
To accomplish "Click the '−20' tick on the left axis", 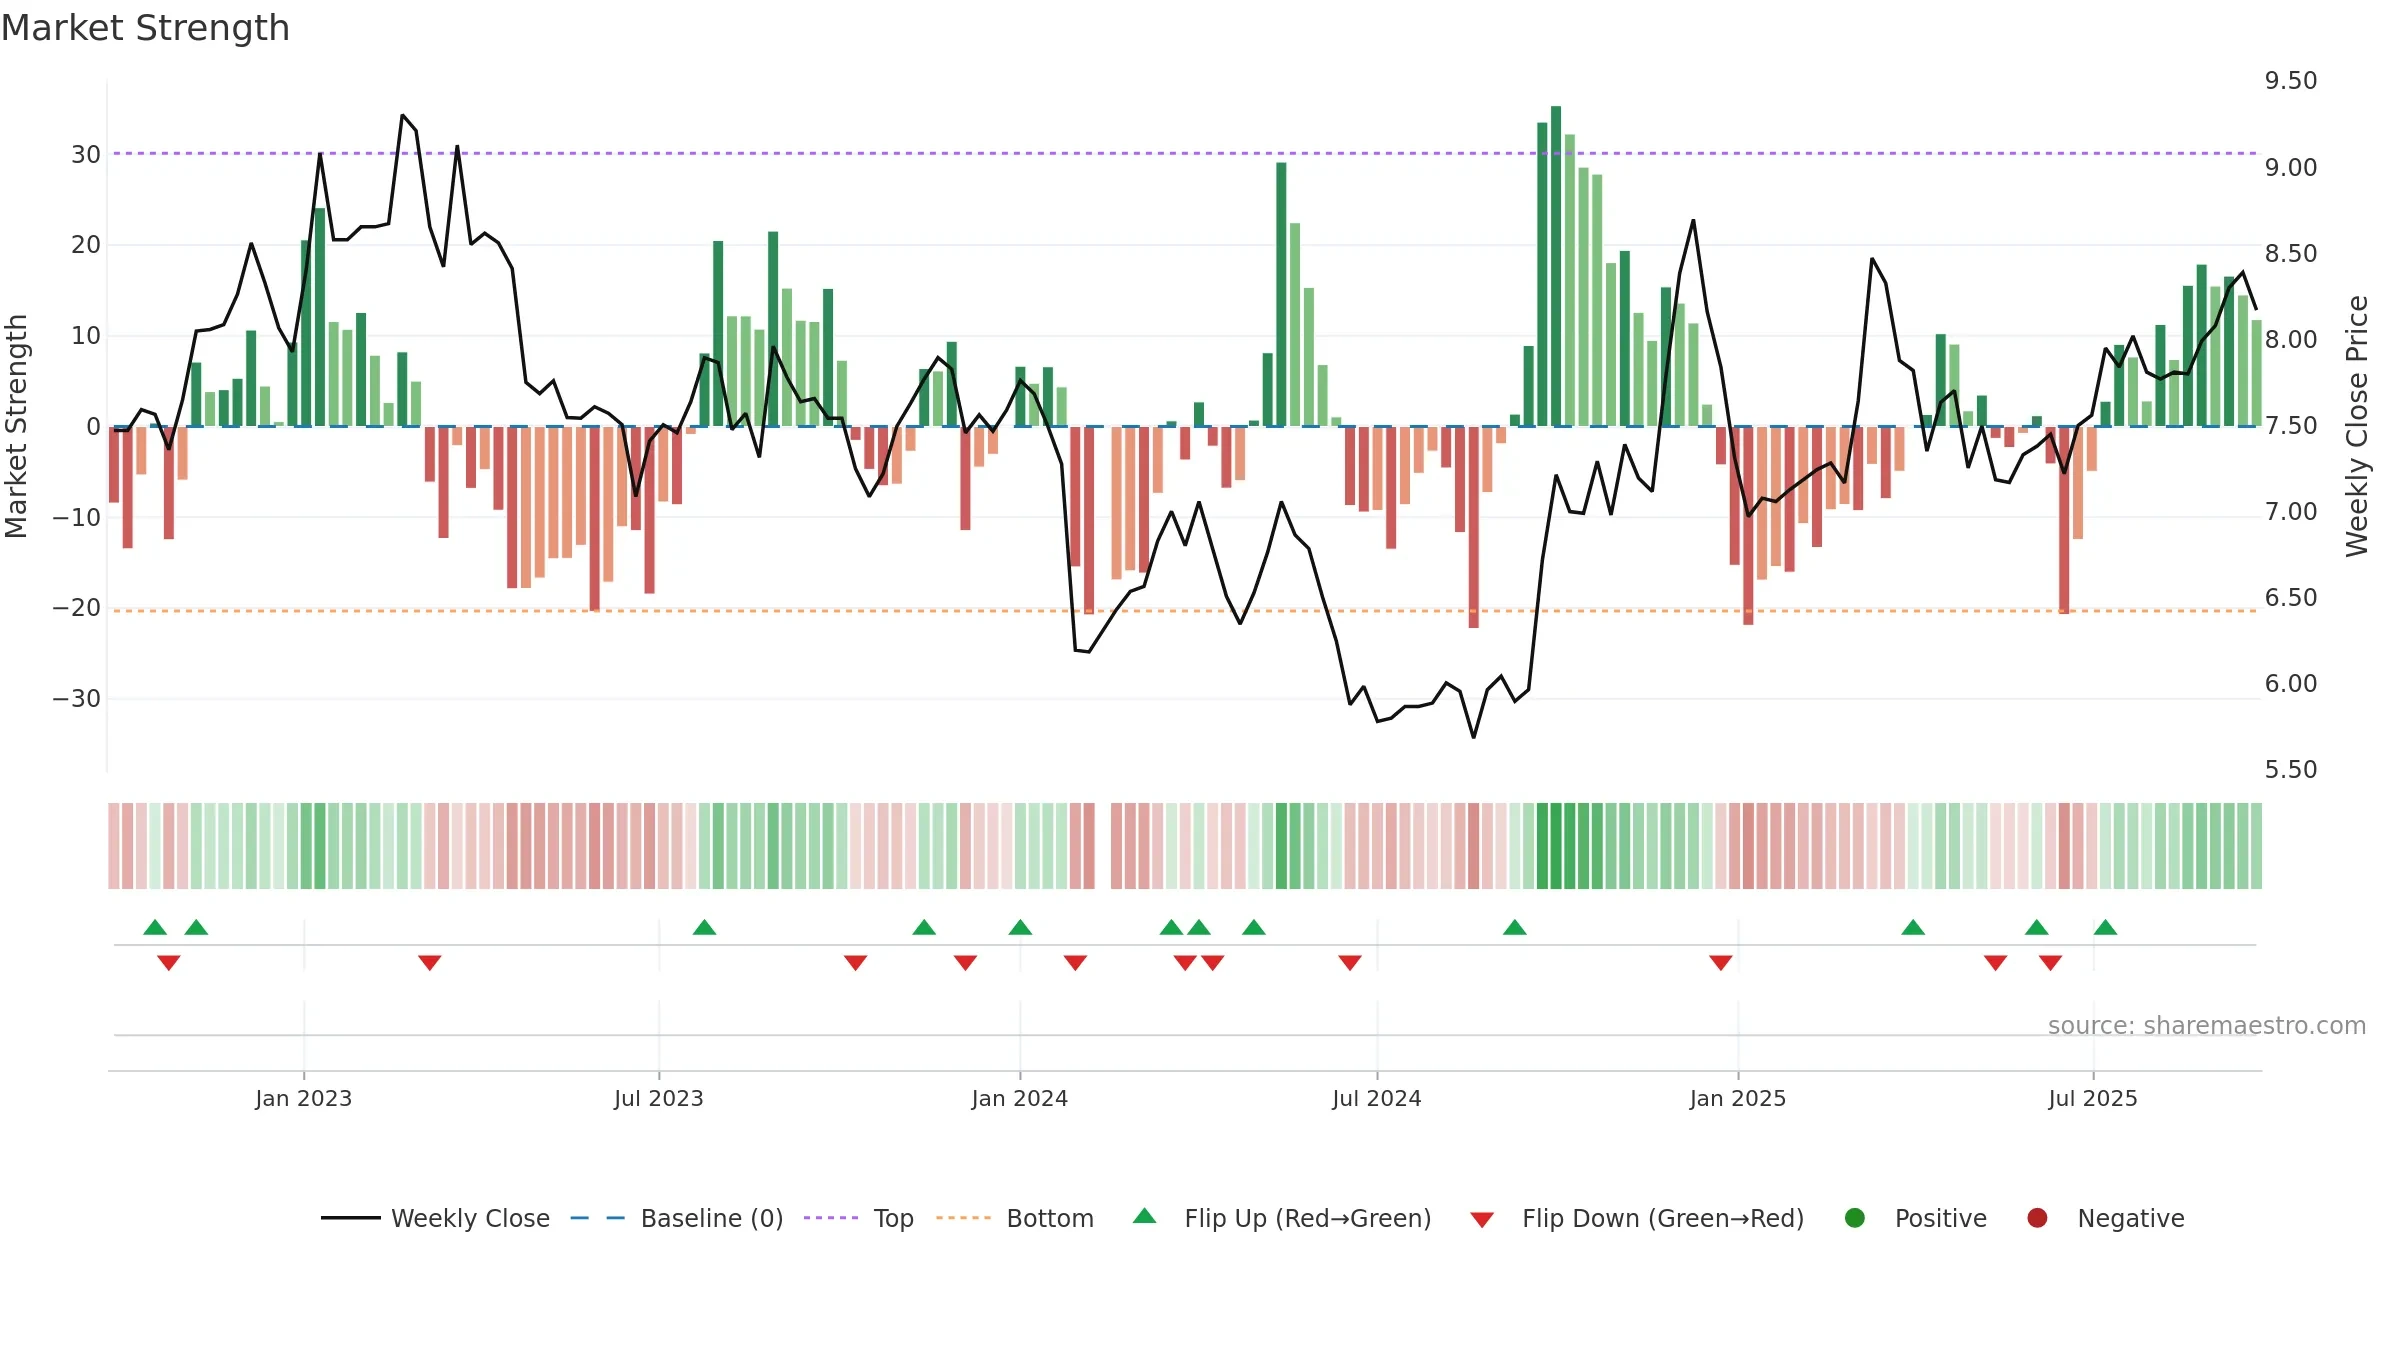I will tap(77, 607).
